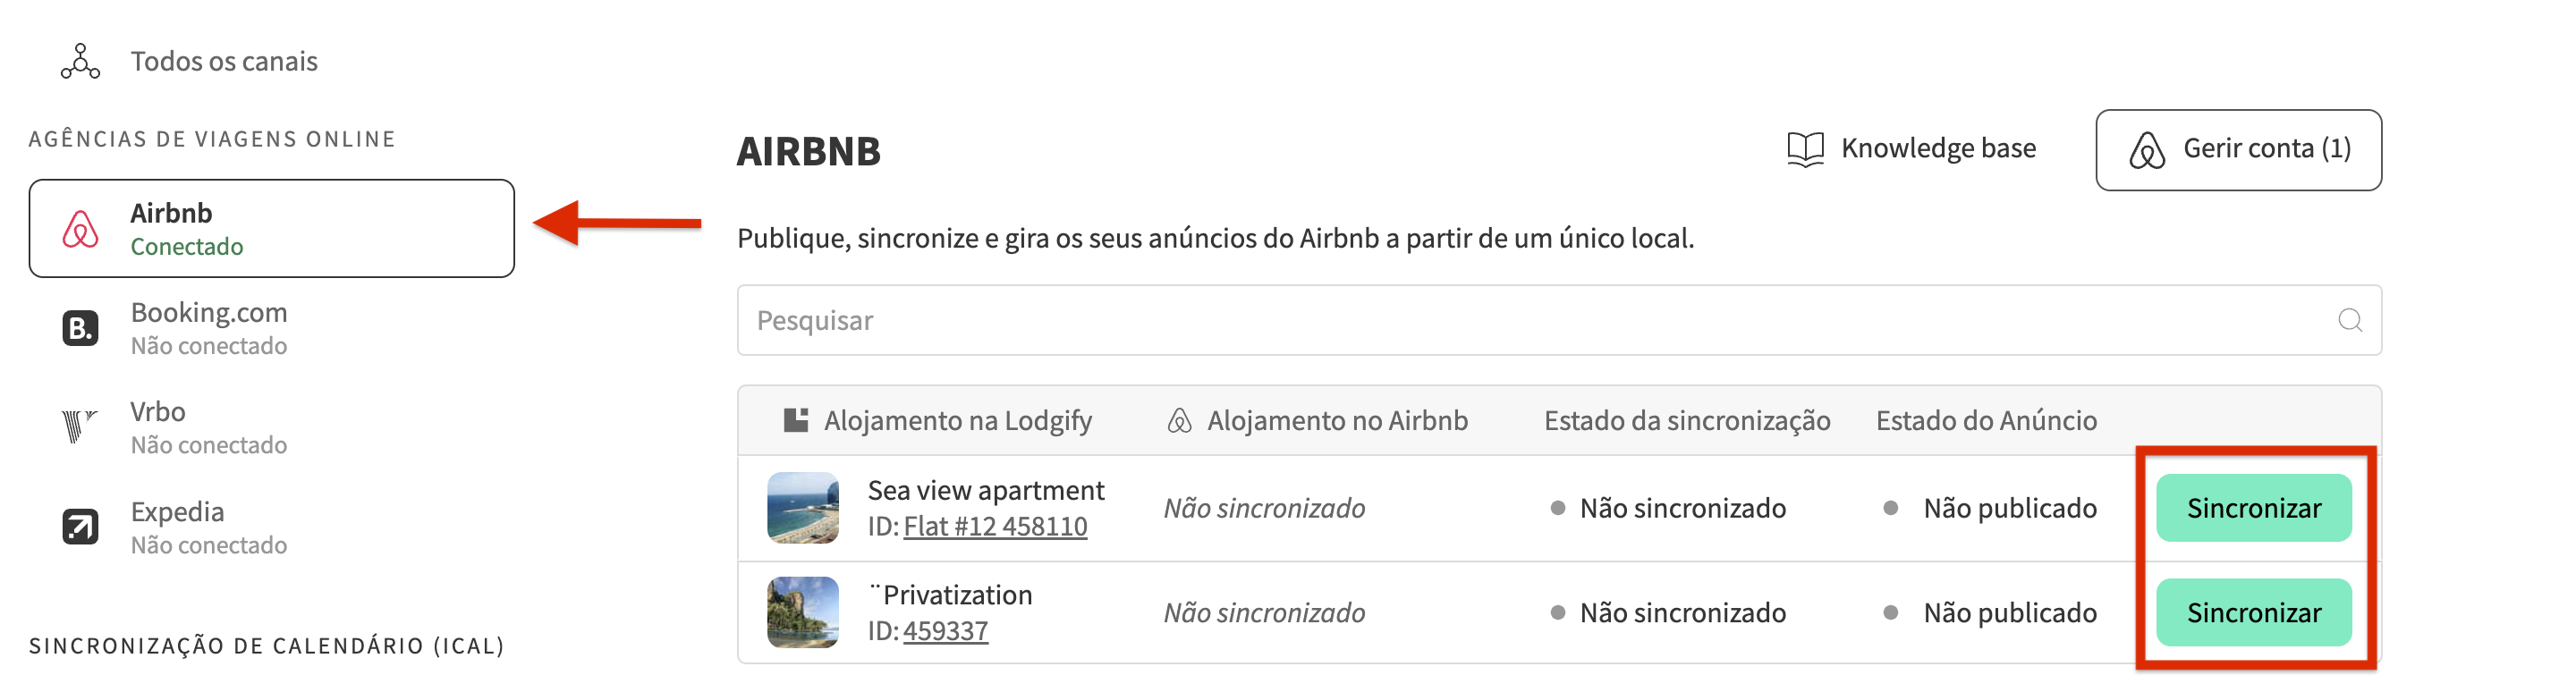This screenshot has width=2576, height=692.
Task: Open Gerir conta (1)
Action: (2240, 151)
